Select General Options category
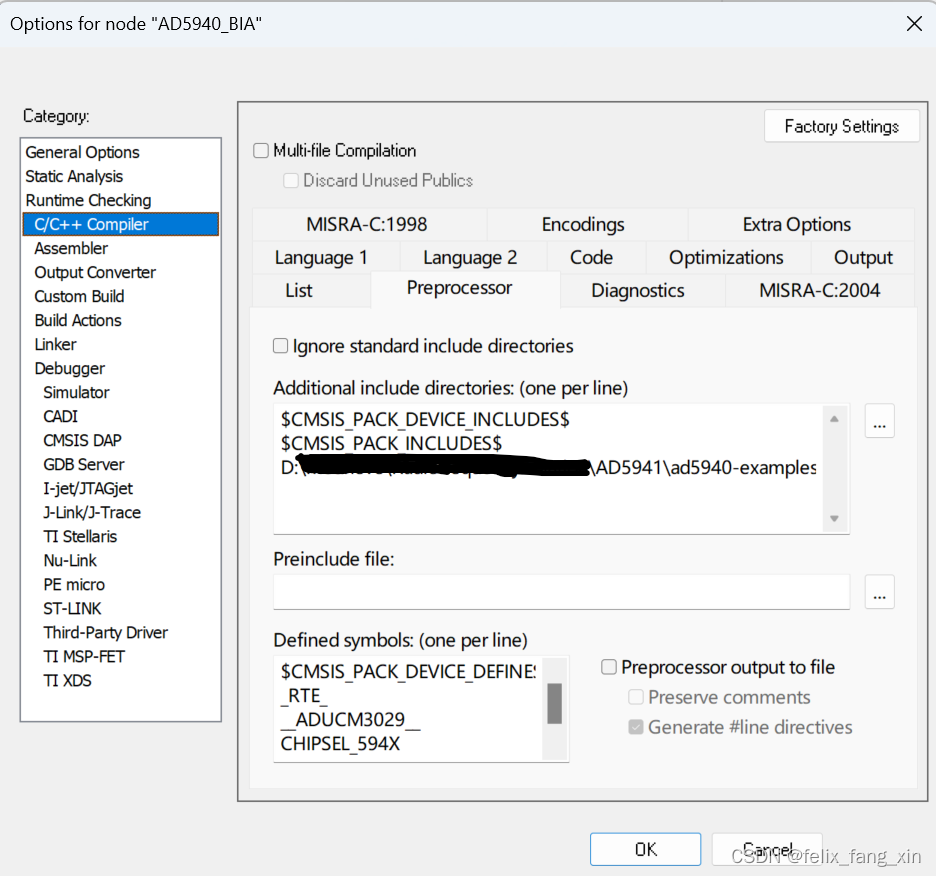The height and width of the screenshot is (876, 936). click(x=83, y=152)
